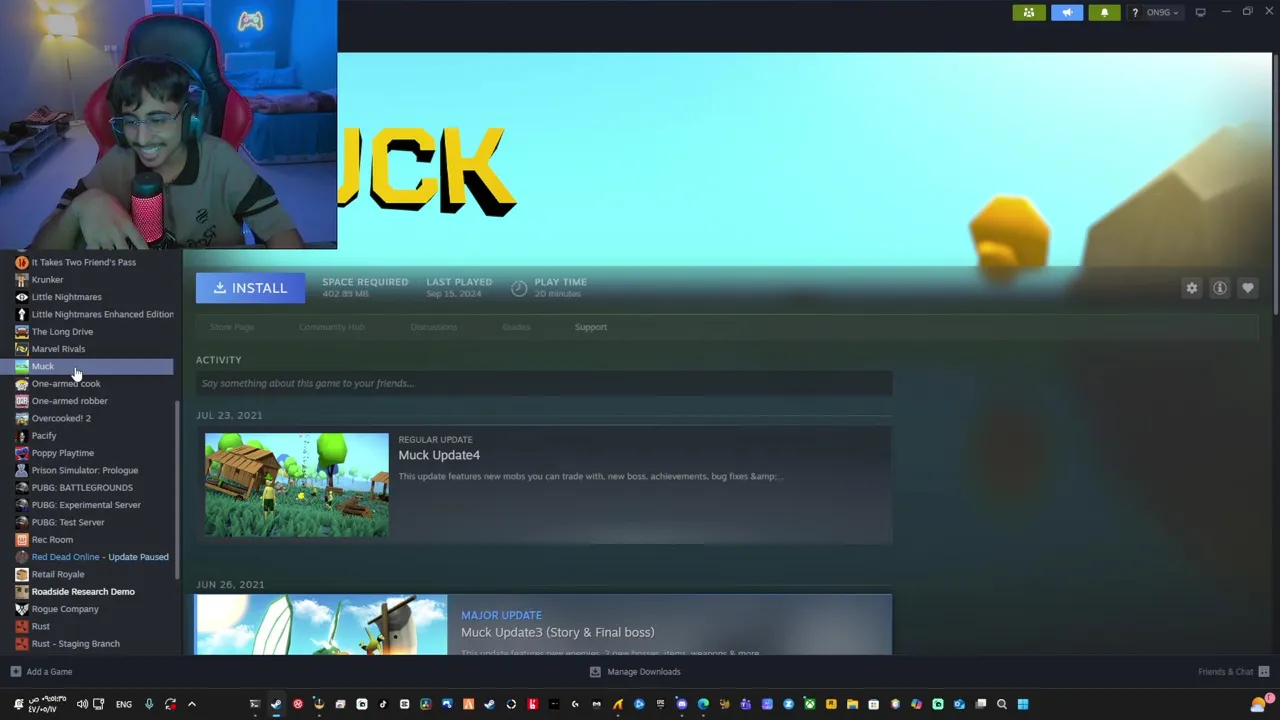Open Muck Update4 thumbnail image
This screenshot has height=720, width=1280.
pyautogui.click(x=297, y=485)
